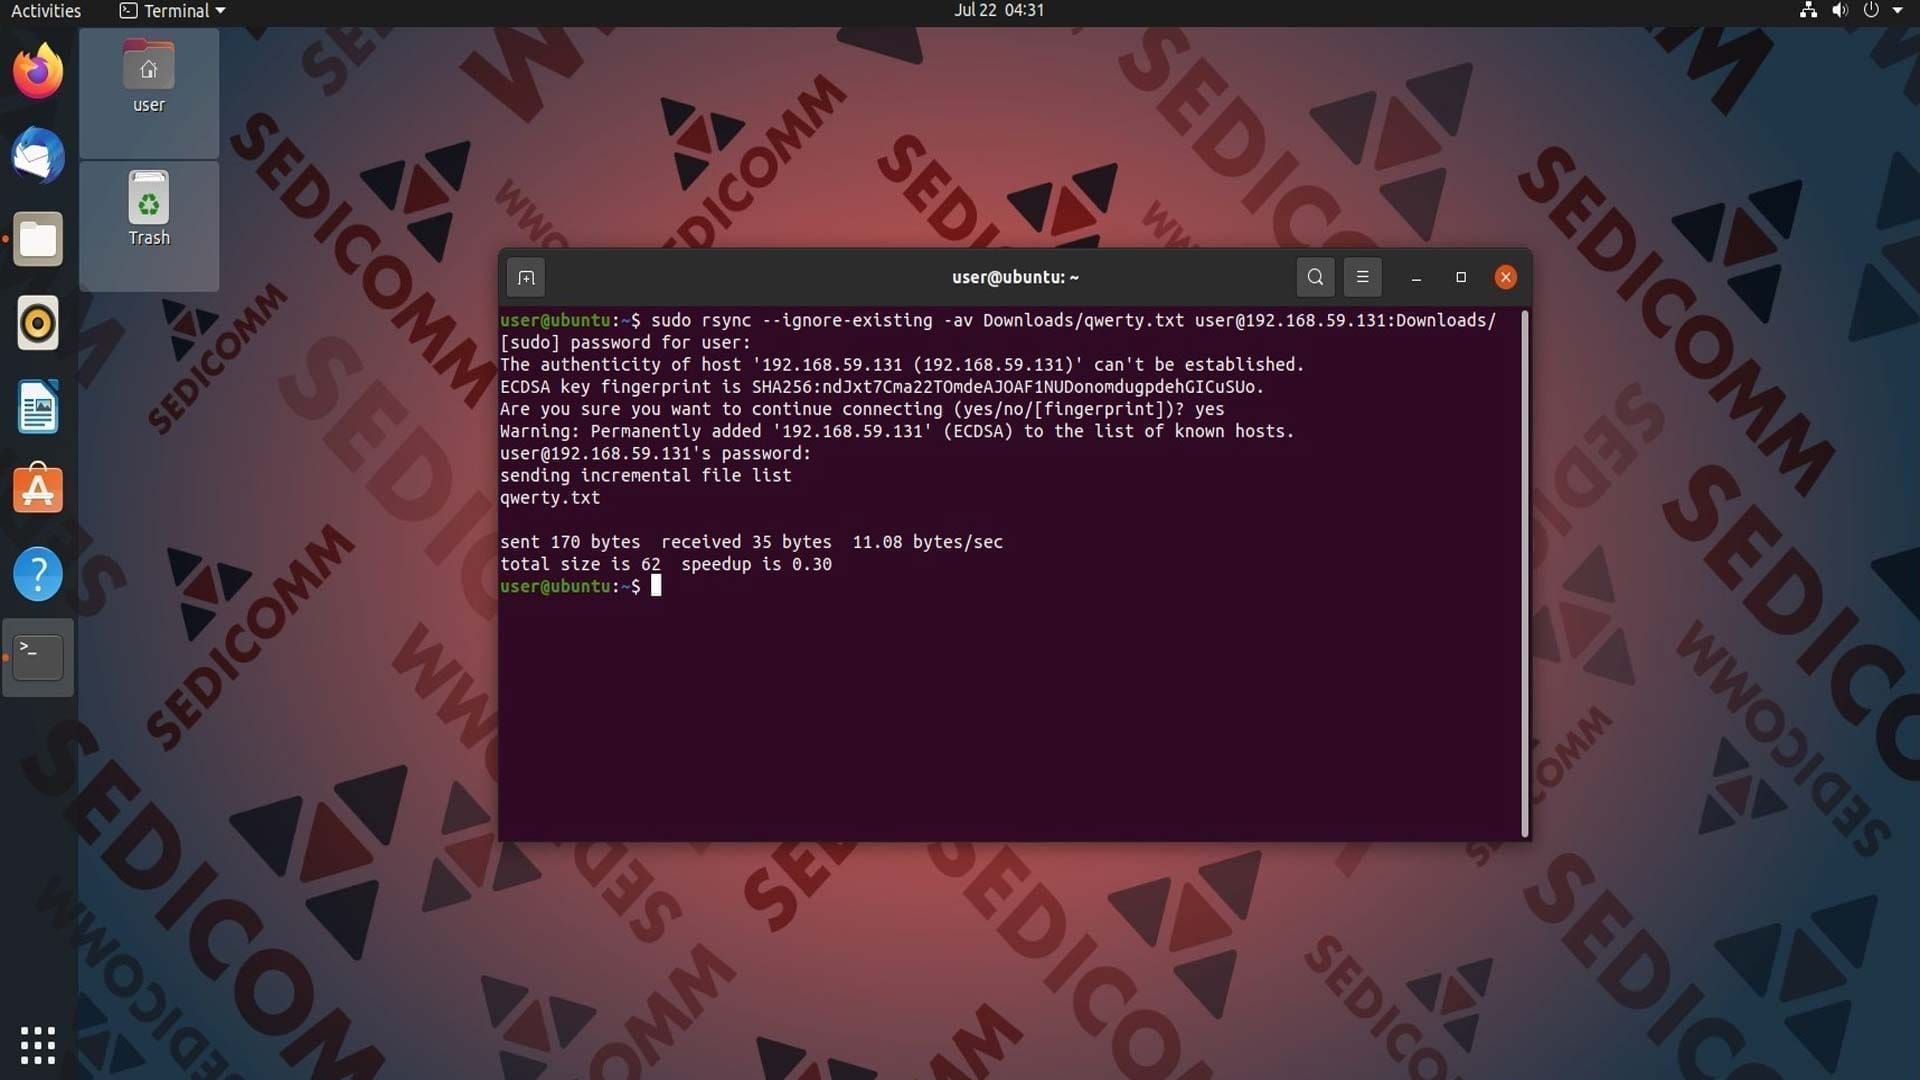Close the terminal window
This screenshot has width=1920, height=1080.
click(x=1505, y=277)
